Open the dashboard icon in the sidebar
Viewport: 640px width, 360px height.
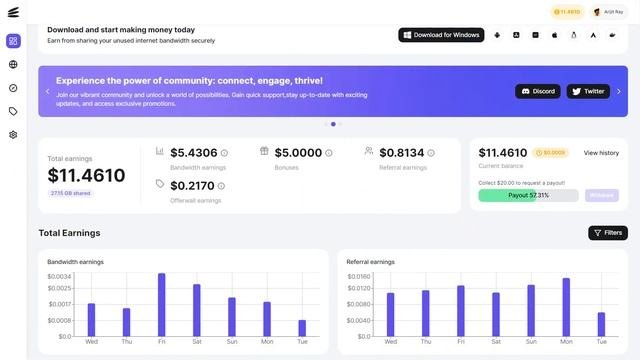(x=13, y=41)
